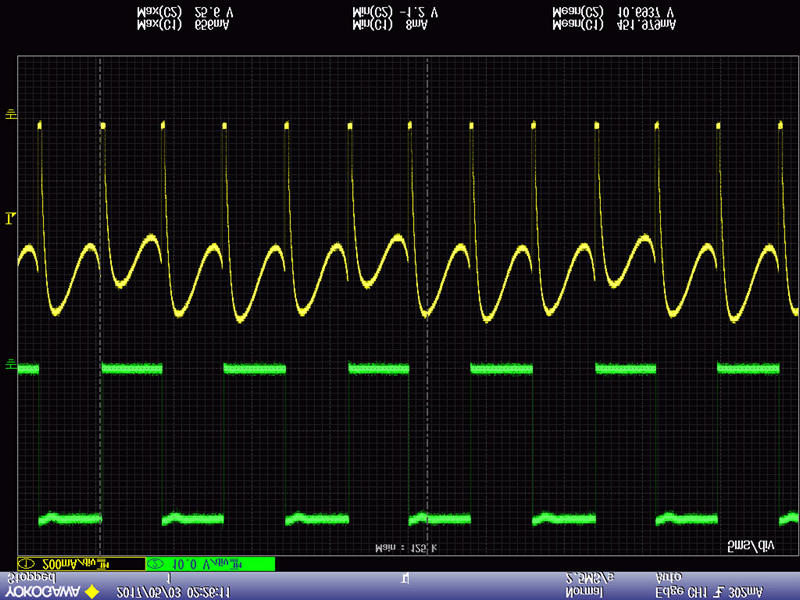This screenshot has width=800, height=600.
Task: Click the Mean(C2) 10.6937 V readout
Action: [x=613, y=12]
